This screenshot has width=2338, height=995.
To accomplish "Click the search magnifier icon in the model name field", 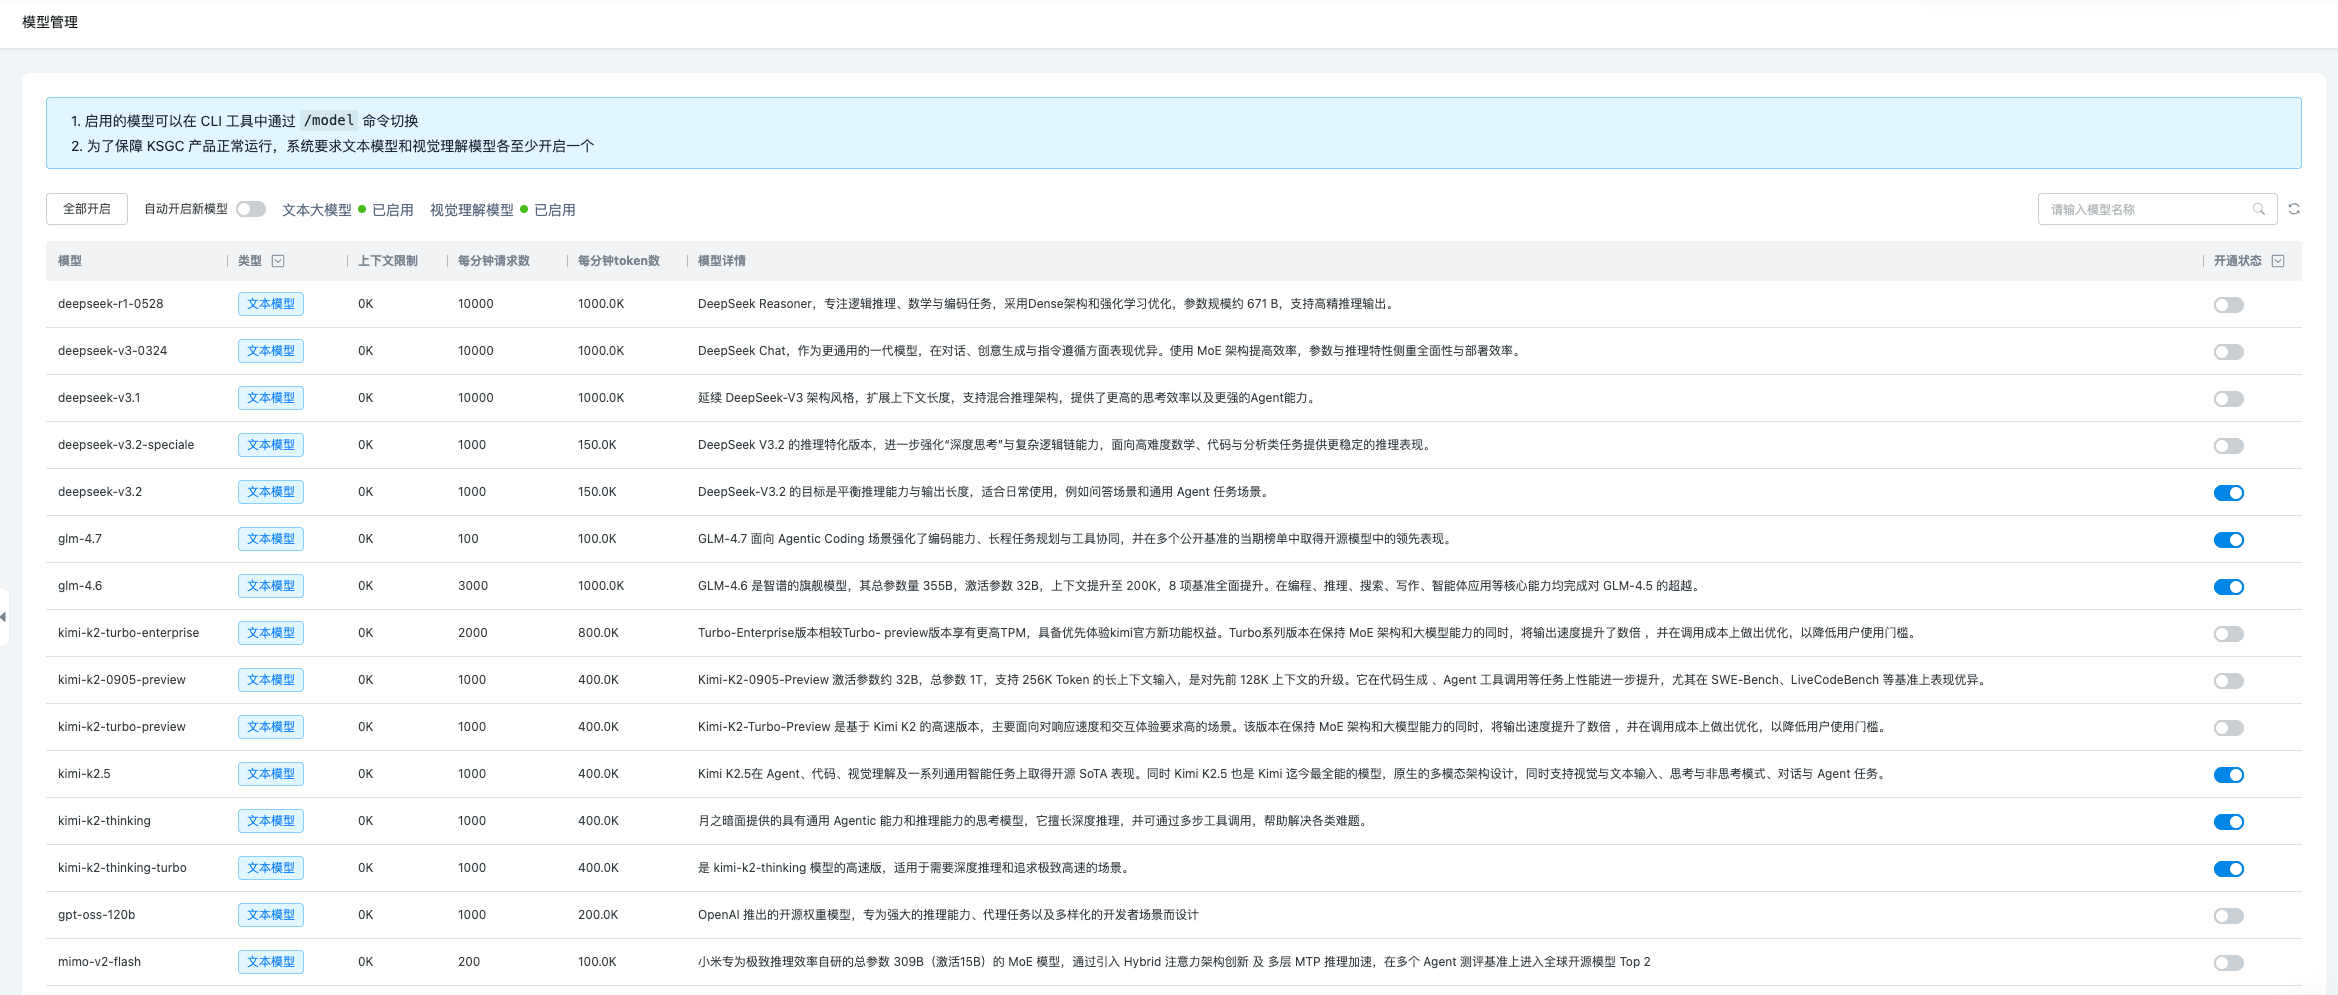I will [2258, 209].
